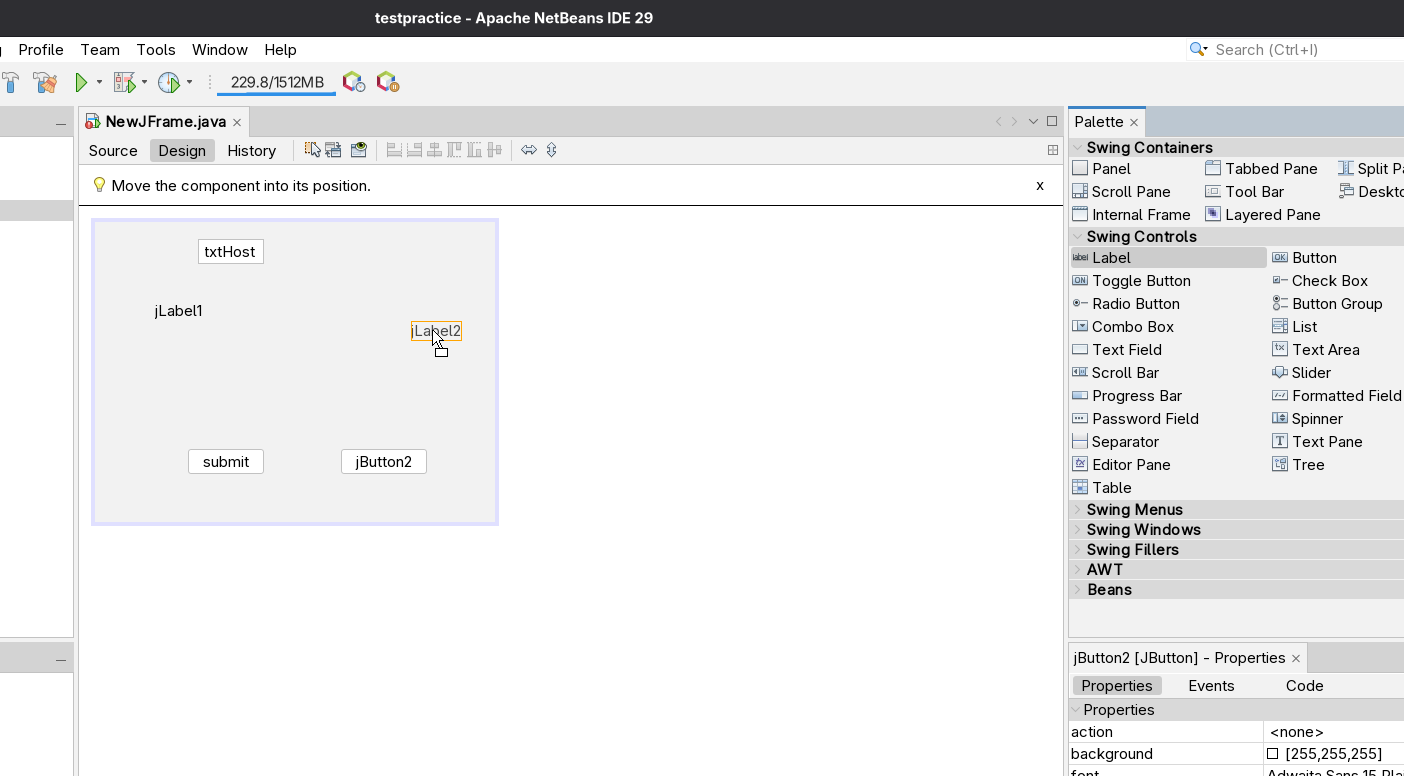Select the Text Field palette component
The width and height of the screenshot is (1404, 776).
1126,349
